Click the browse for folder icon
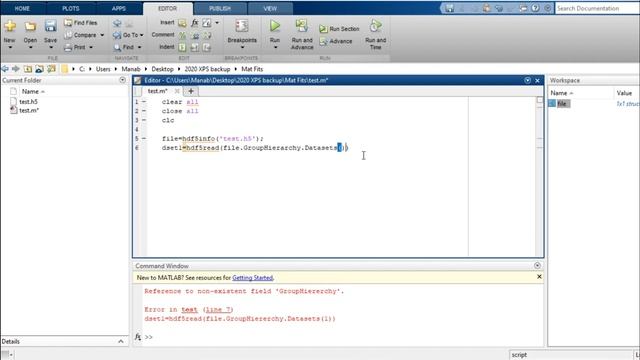 [x=40, y=69]
